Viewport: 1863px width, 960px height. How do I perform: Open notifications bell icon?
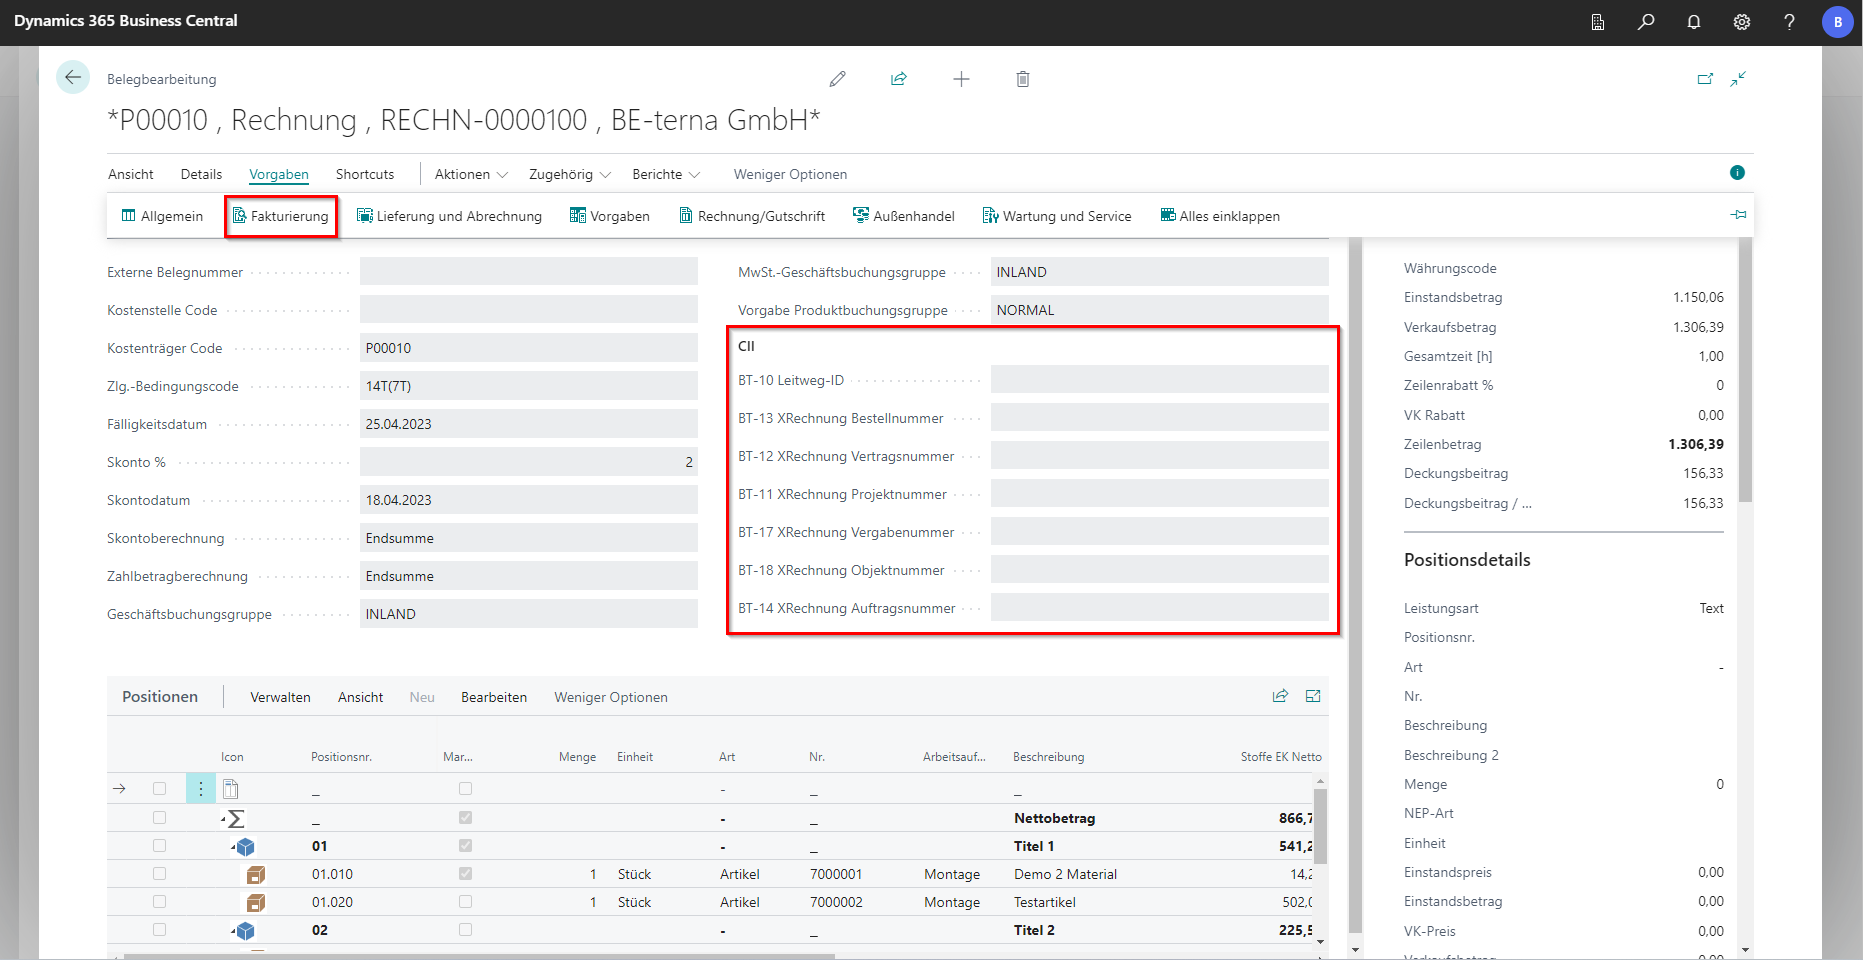point(1694,22)
